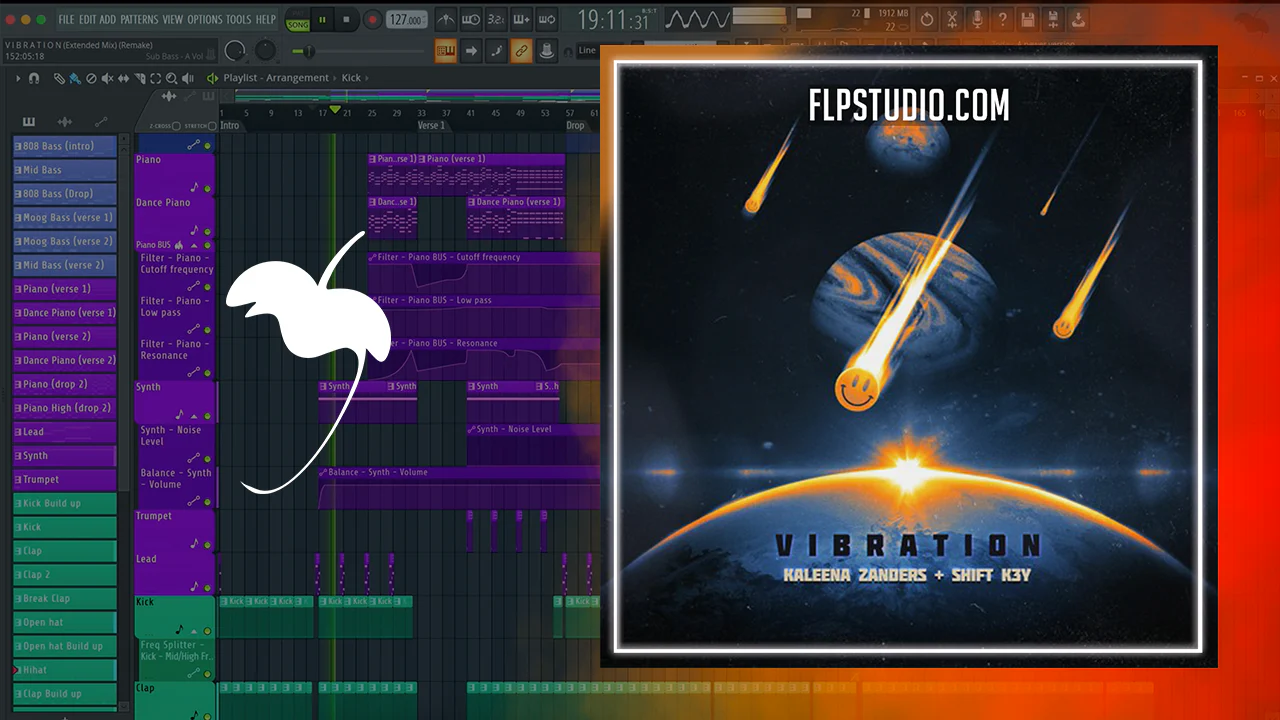Select the playlist Slip tool
The width and height of the screenshot is (1280, 720).
(123, 78)
